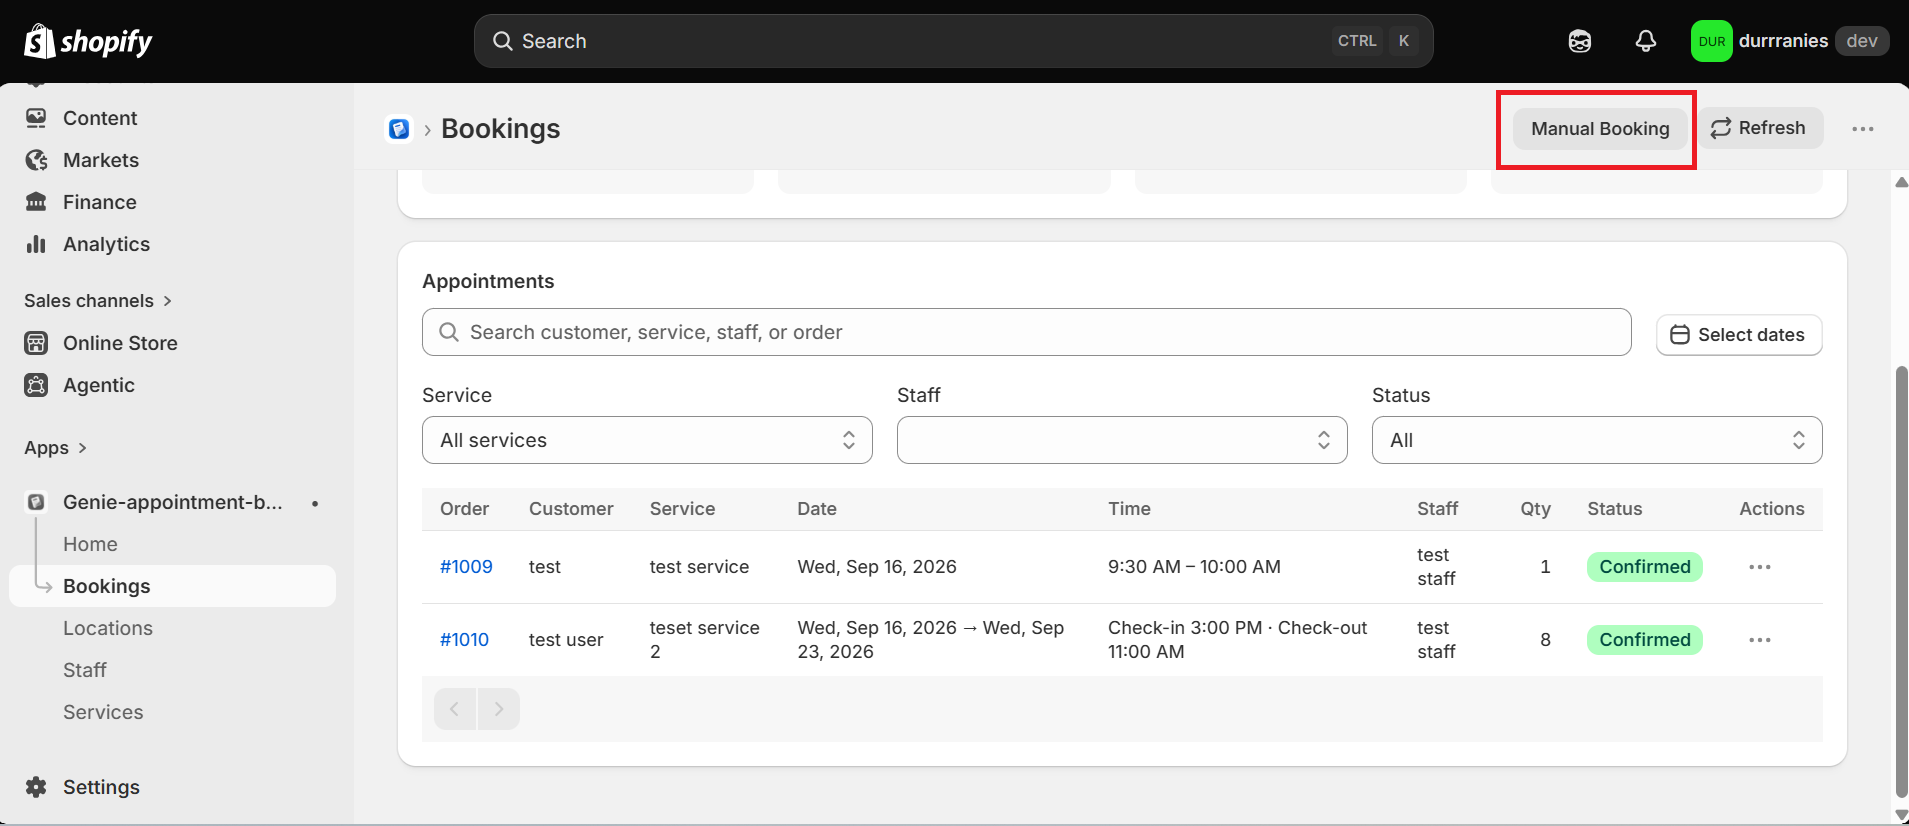The width and height of the screenshot is (1909, 826).
Task: Open the notifications bell
Action: click(1646, 41)
